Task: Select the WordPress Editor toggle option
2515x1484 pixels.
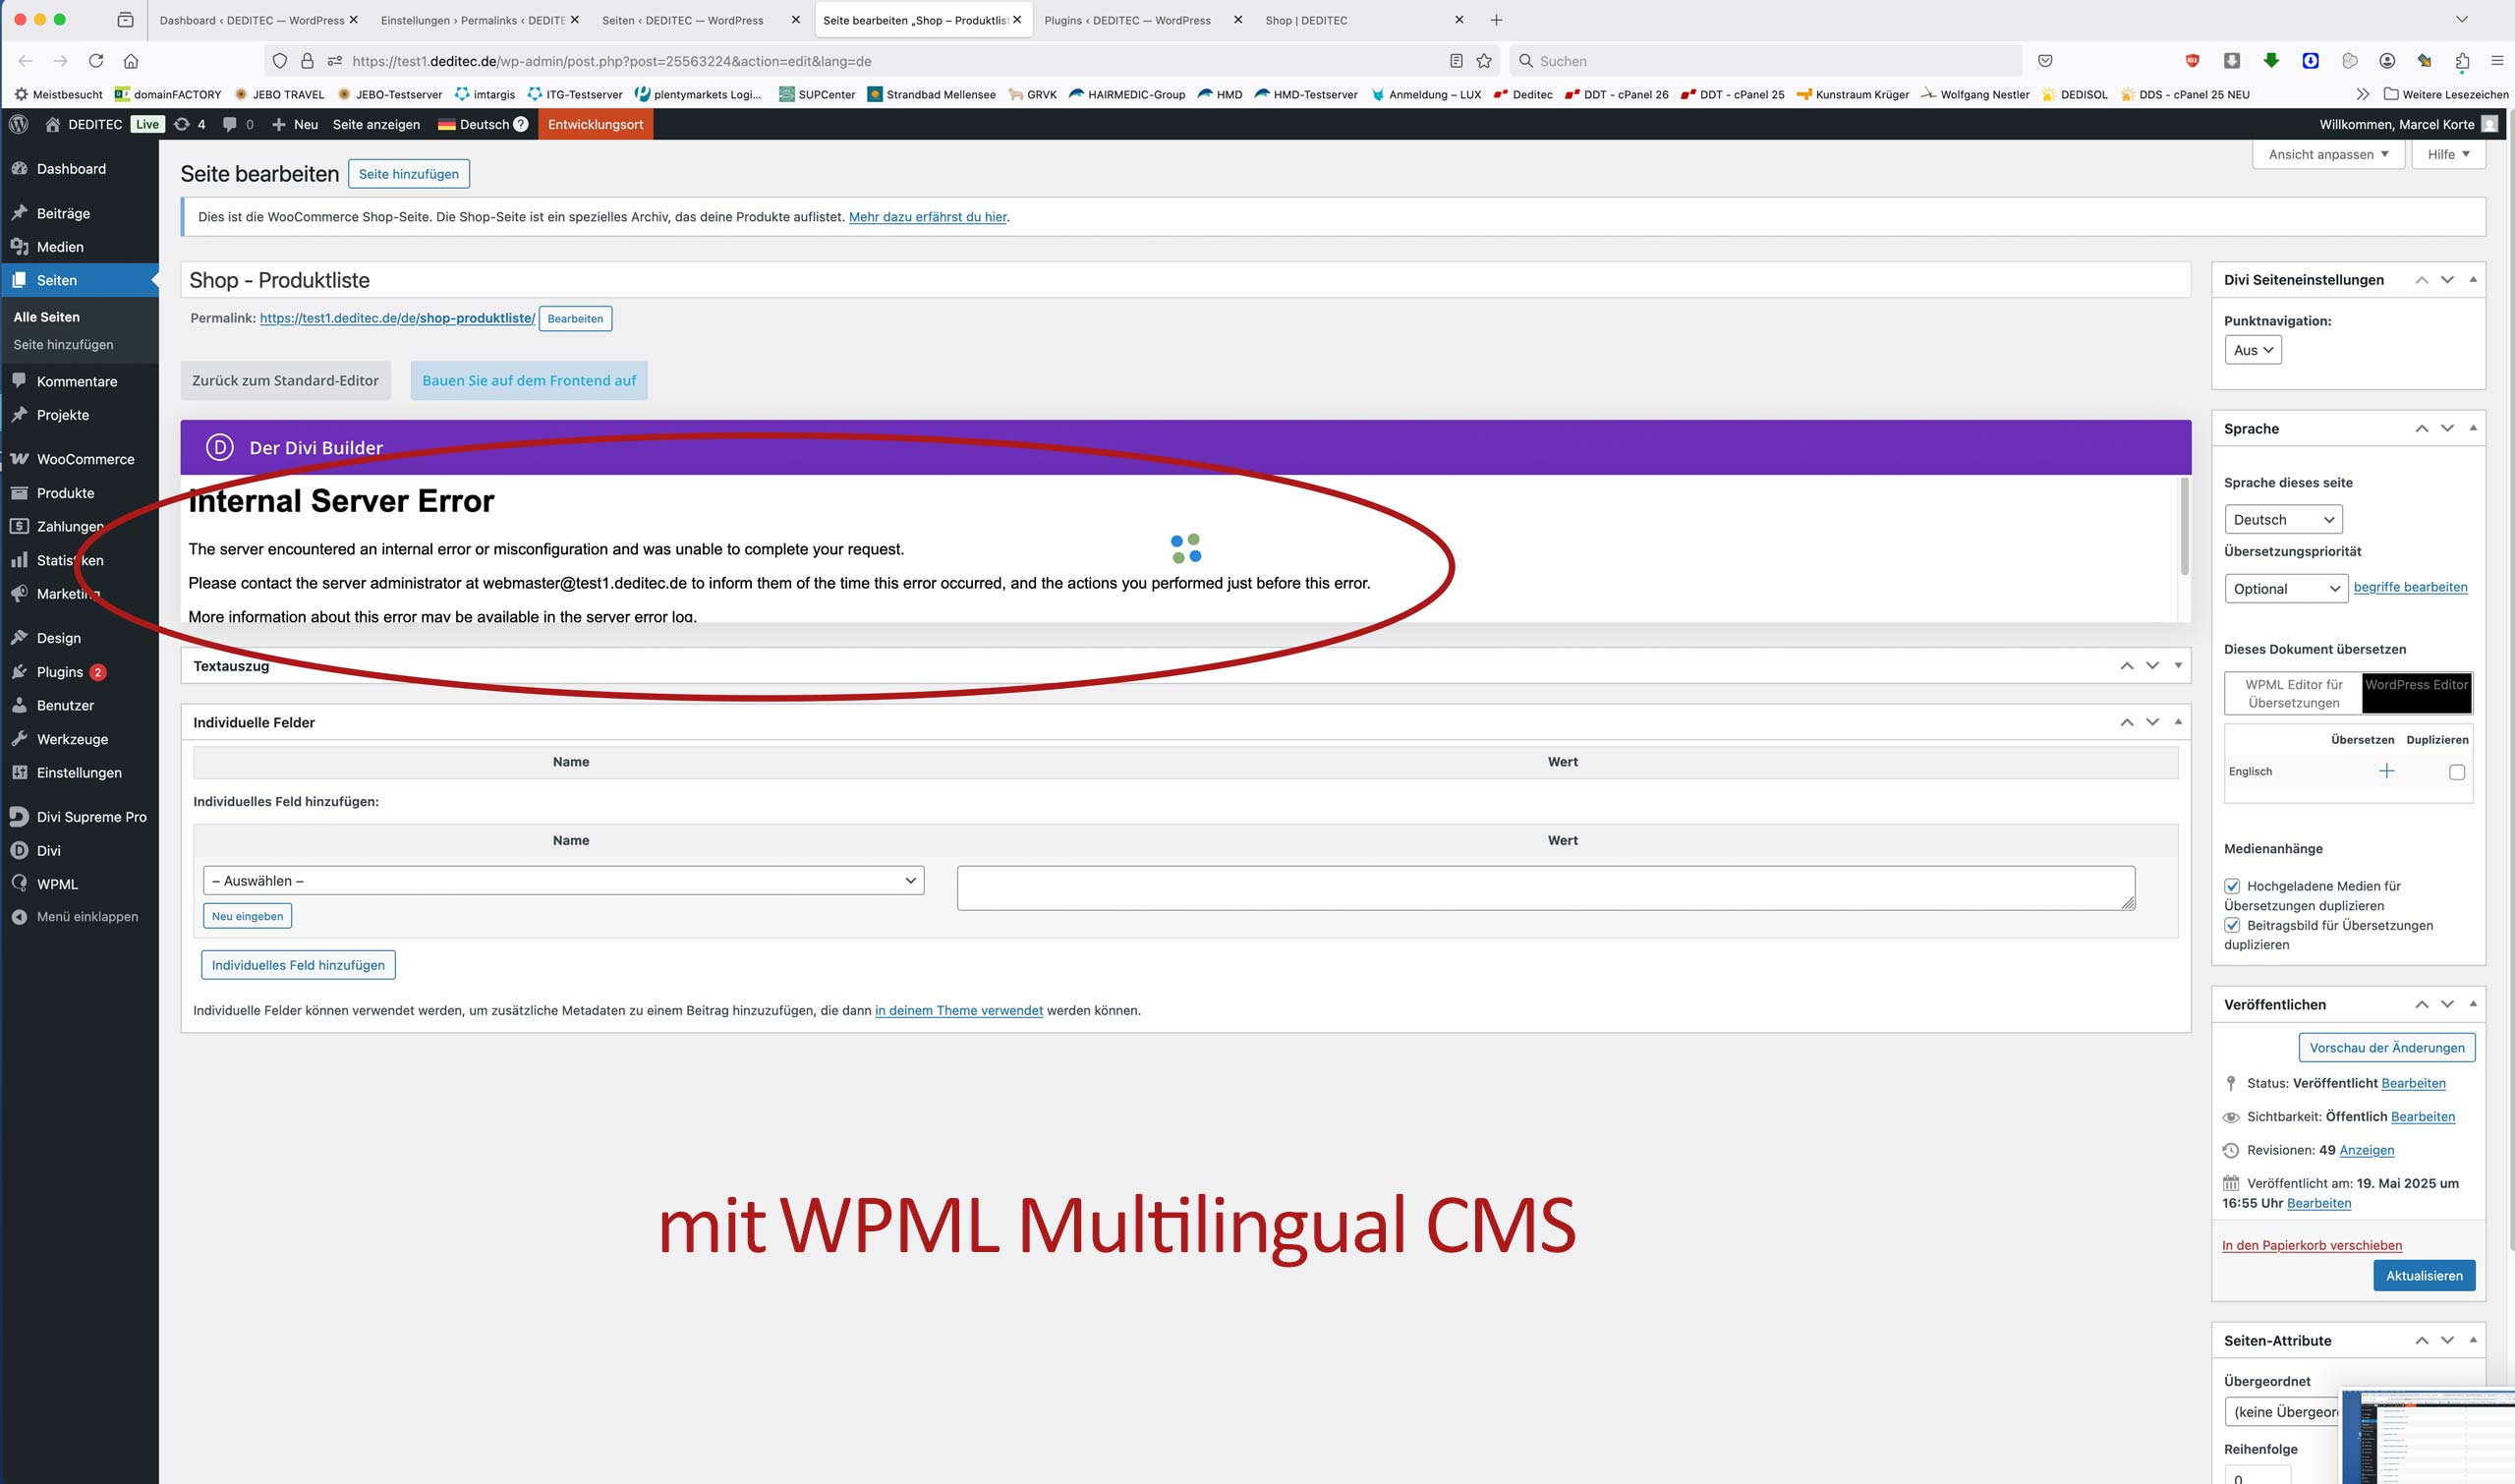Action: point(2416,694)
